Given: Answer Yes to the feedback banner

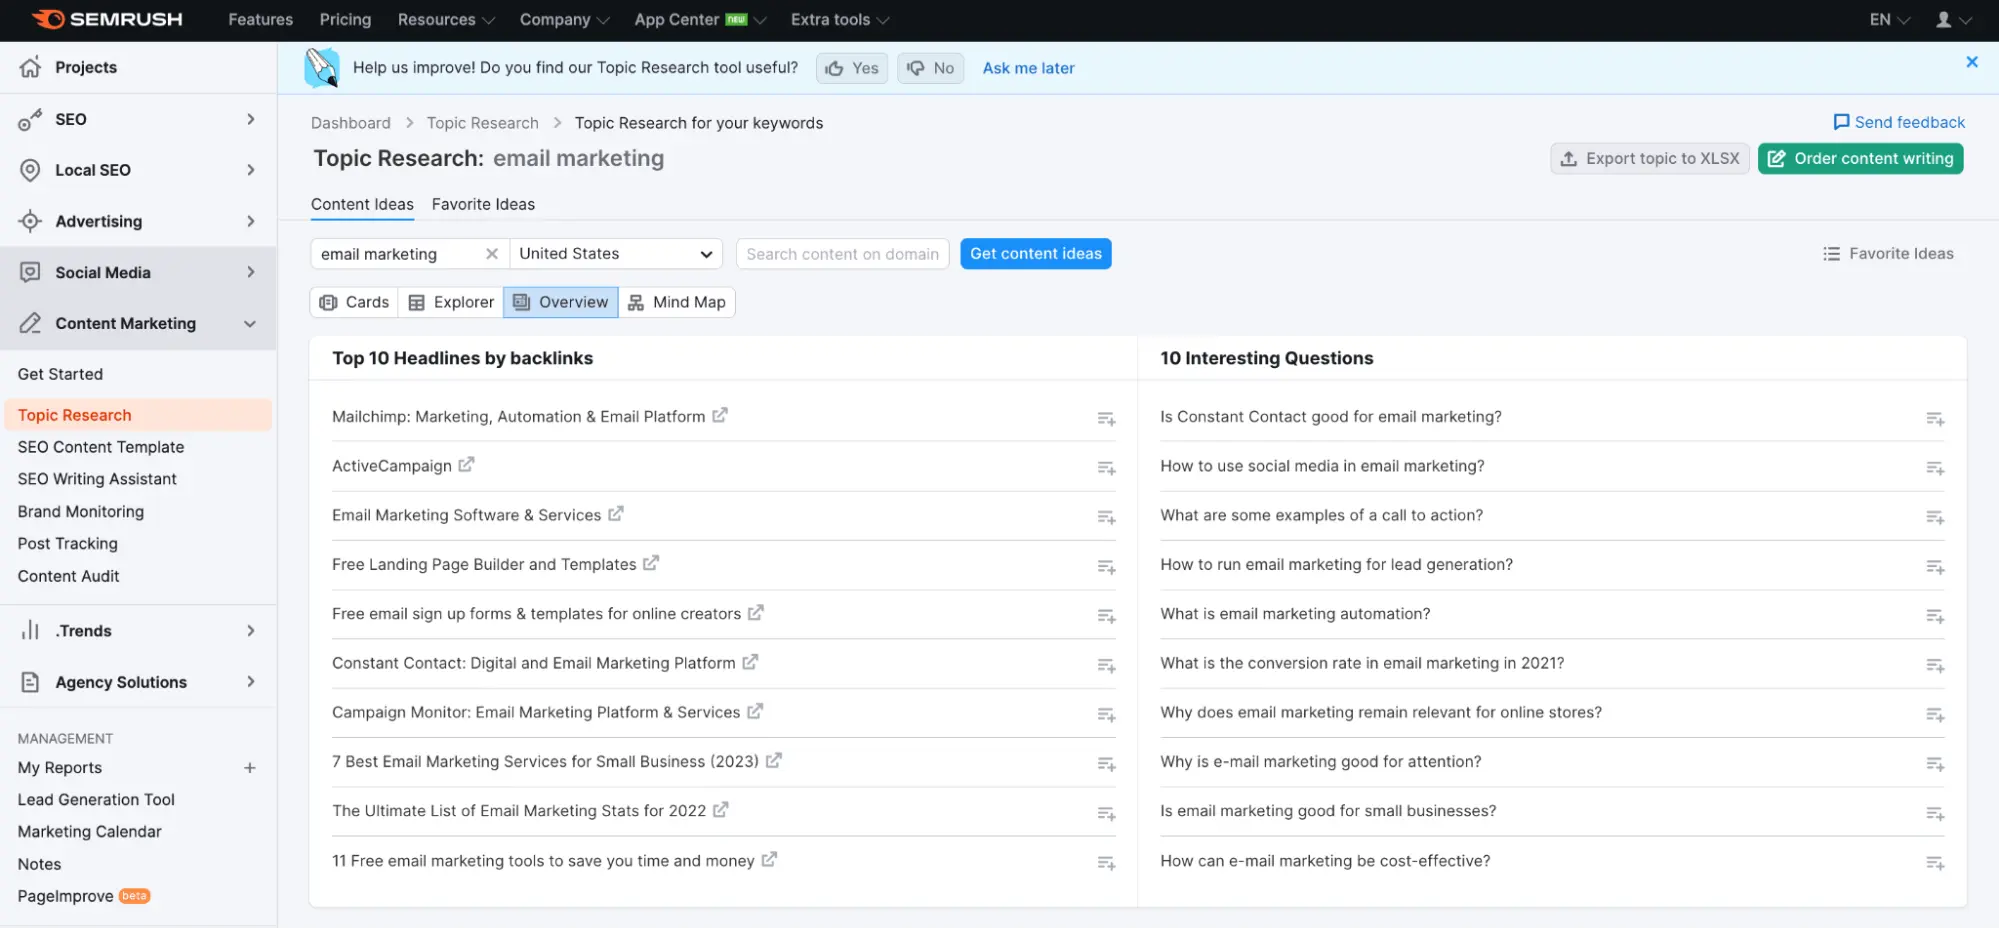Looking at the screenshot, I should point(852,68).
